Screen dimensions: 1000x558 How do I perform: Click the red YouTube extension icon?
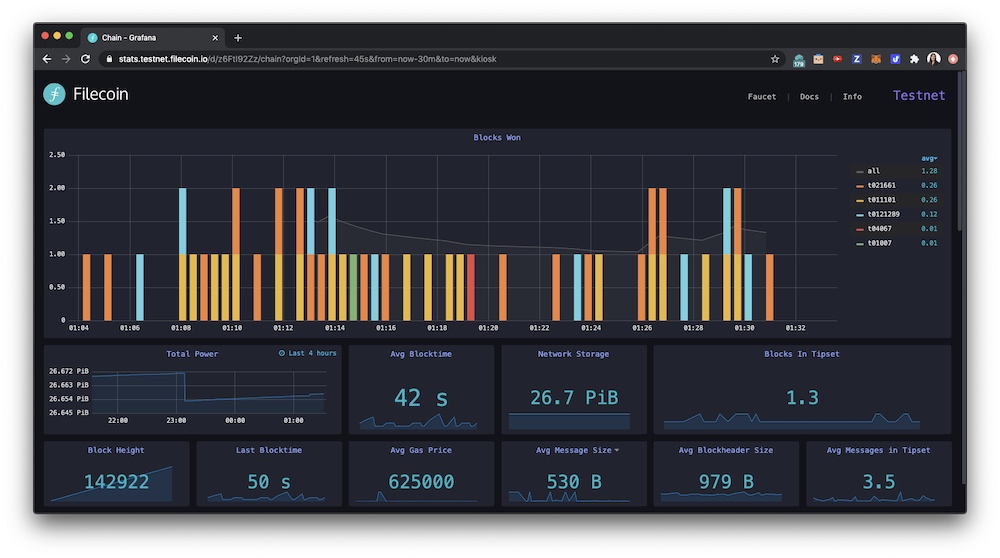tap(837, 59)
